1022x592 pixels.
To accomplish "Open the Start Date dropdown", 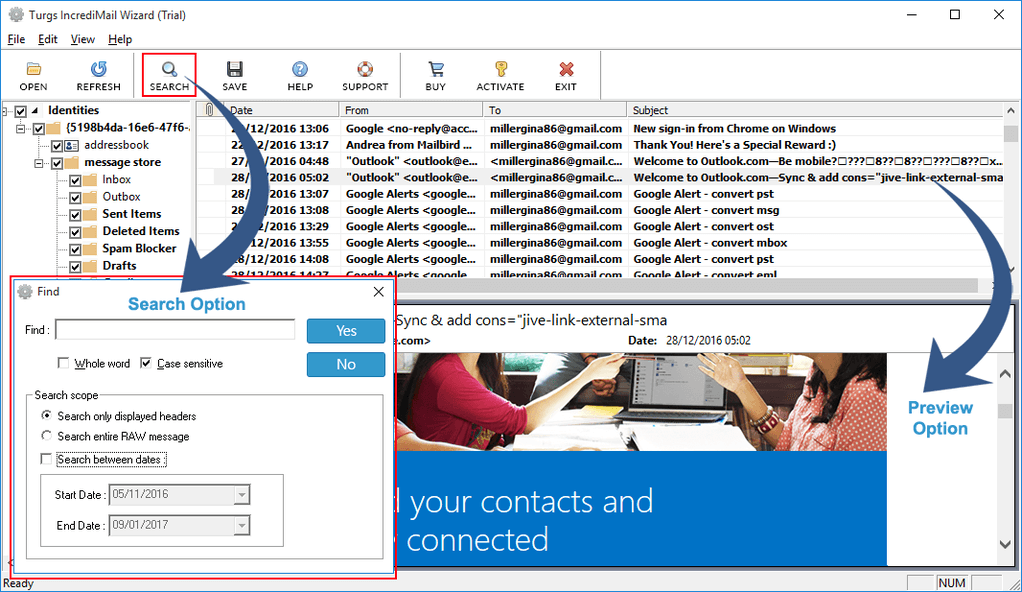I will pyautogui.click(x=241, y=494).
